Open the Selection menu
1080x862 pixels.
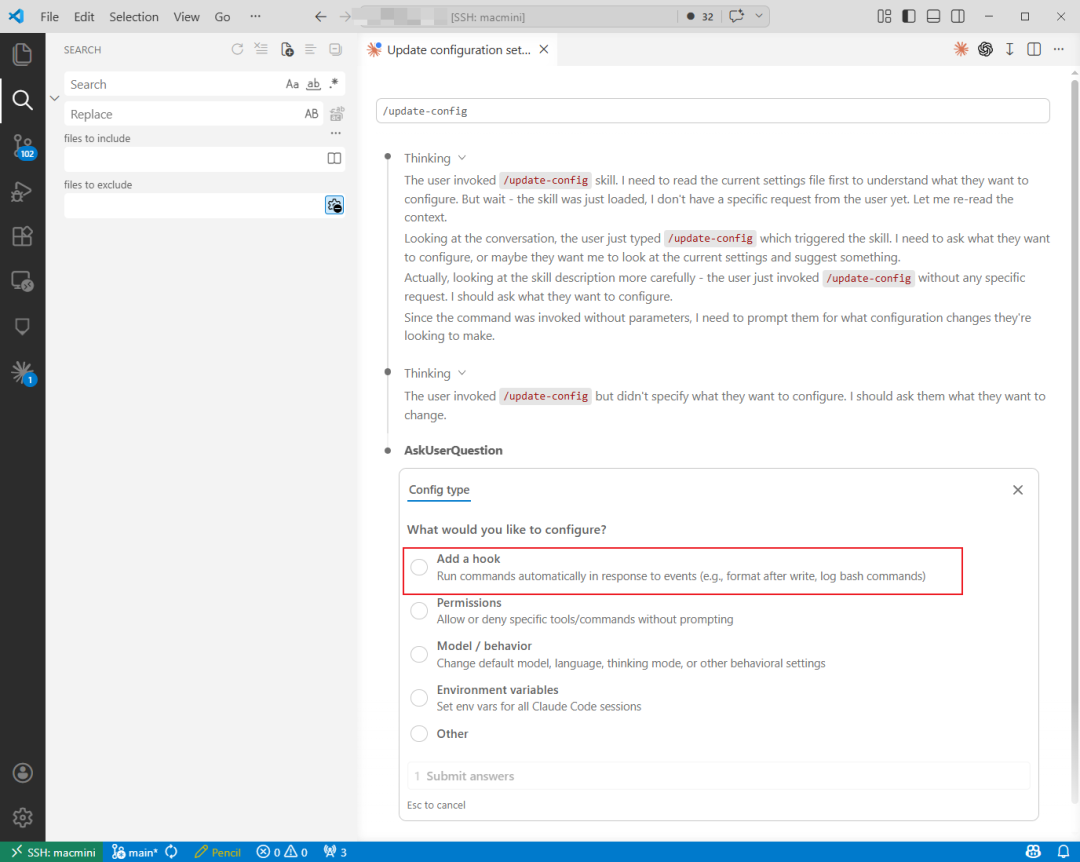(134, 17)
